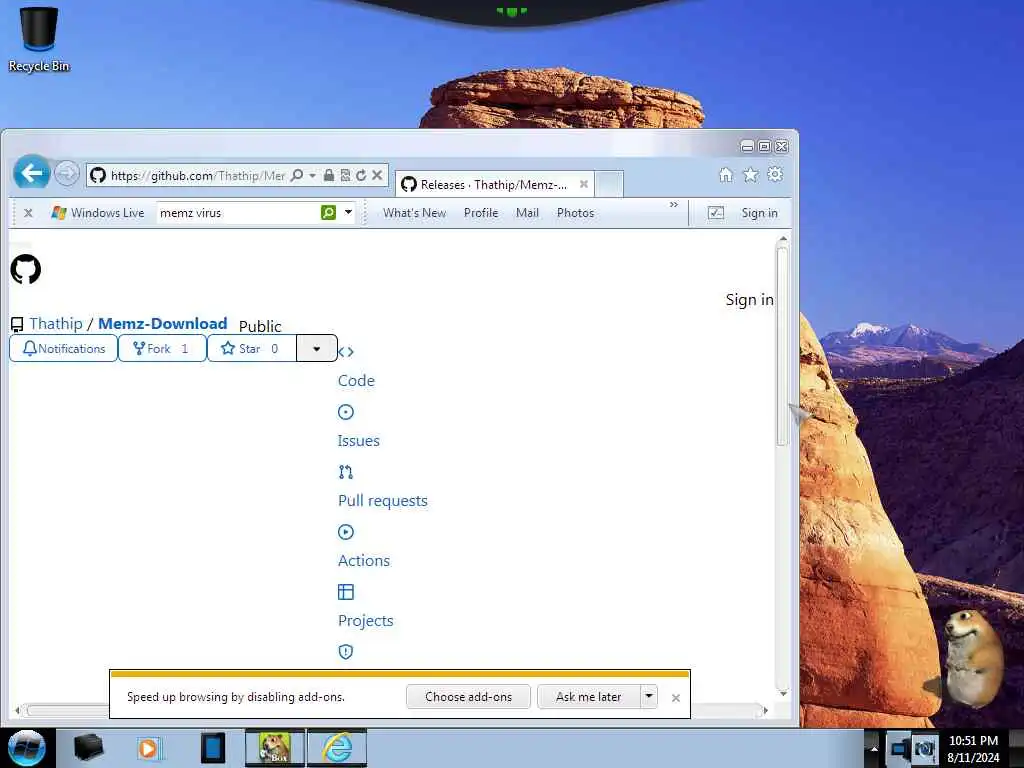The height and width of the screenshot is (768, 1024).
Task: Open Favorites star icon
Action: point(750,174)
